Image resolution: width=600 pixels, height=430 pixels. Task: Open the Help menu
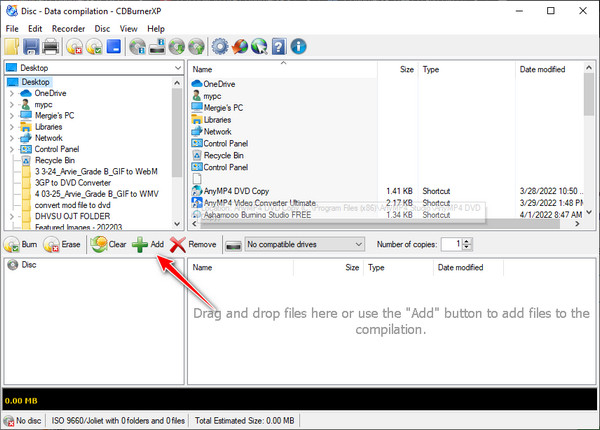(156, 29)
